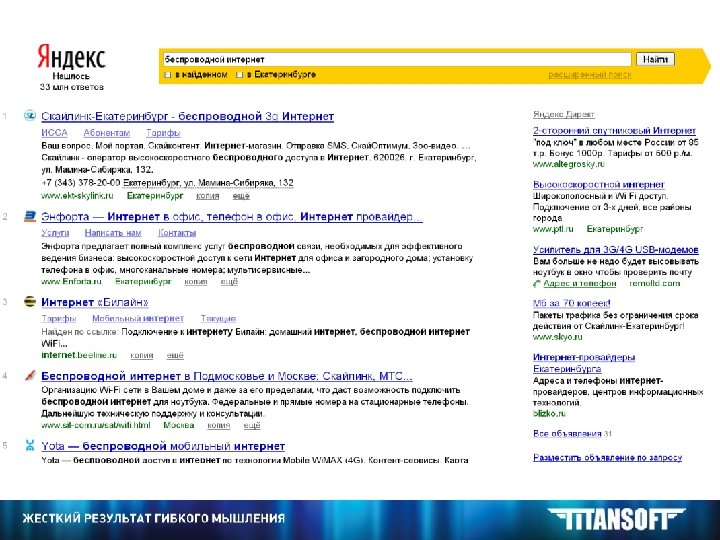
Task: Open the Интернет «Билайн» result title
Action: click(x=95, y=302)
